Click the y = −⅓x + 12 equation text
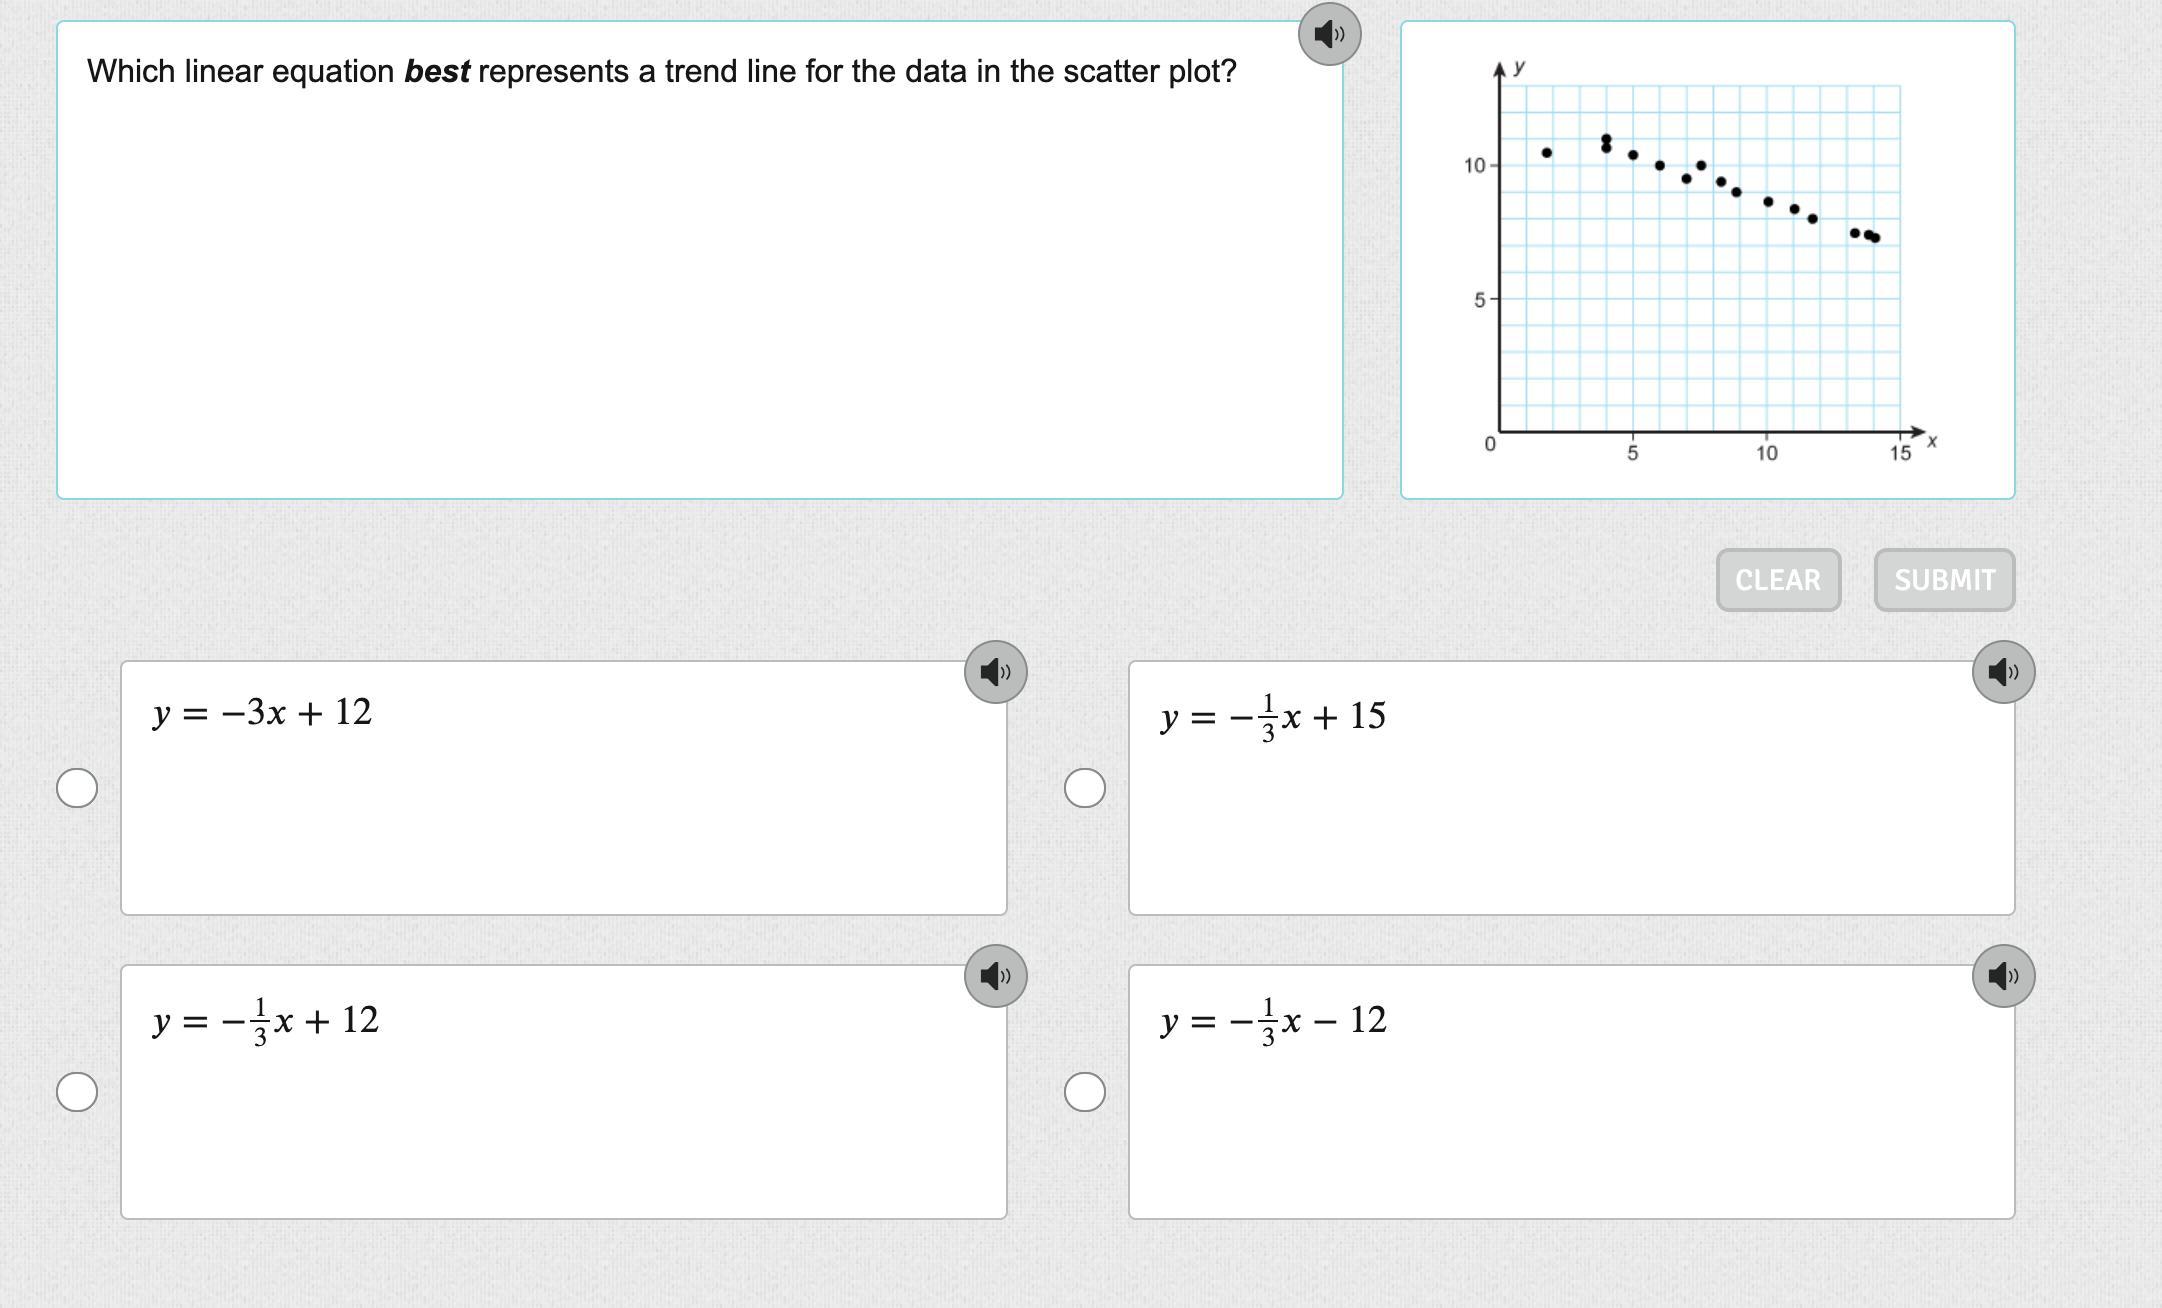 pos(266,1021)
